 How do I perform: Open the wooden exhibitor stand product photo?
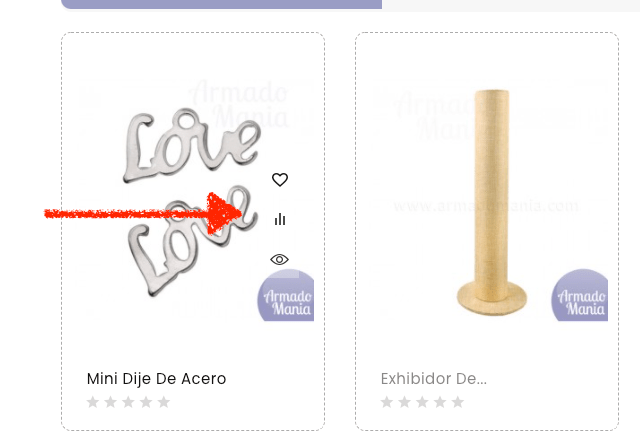(x=490, y=202)
